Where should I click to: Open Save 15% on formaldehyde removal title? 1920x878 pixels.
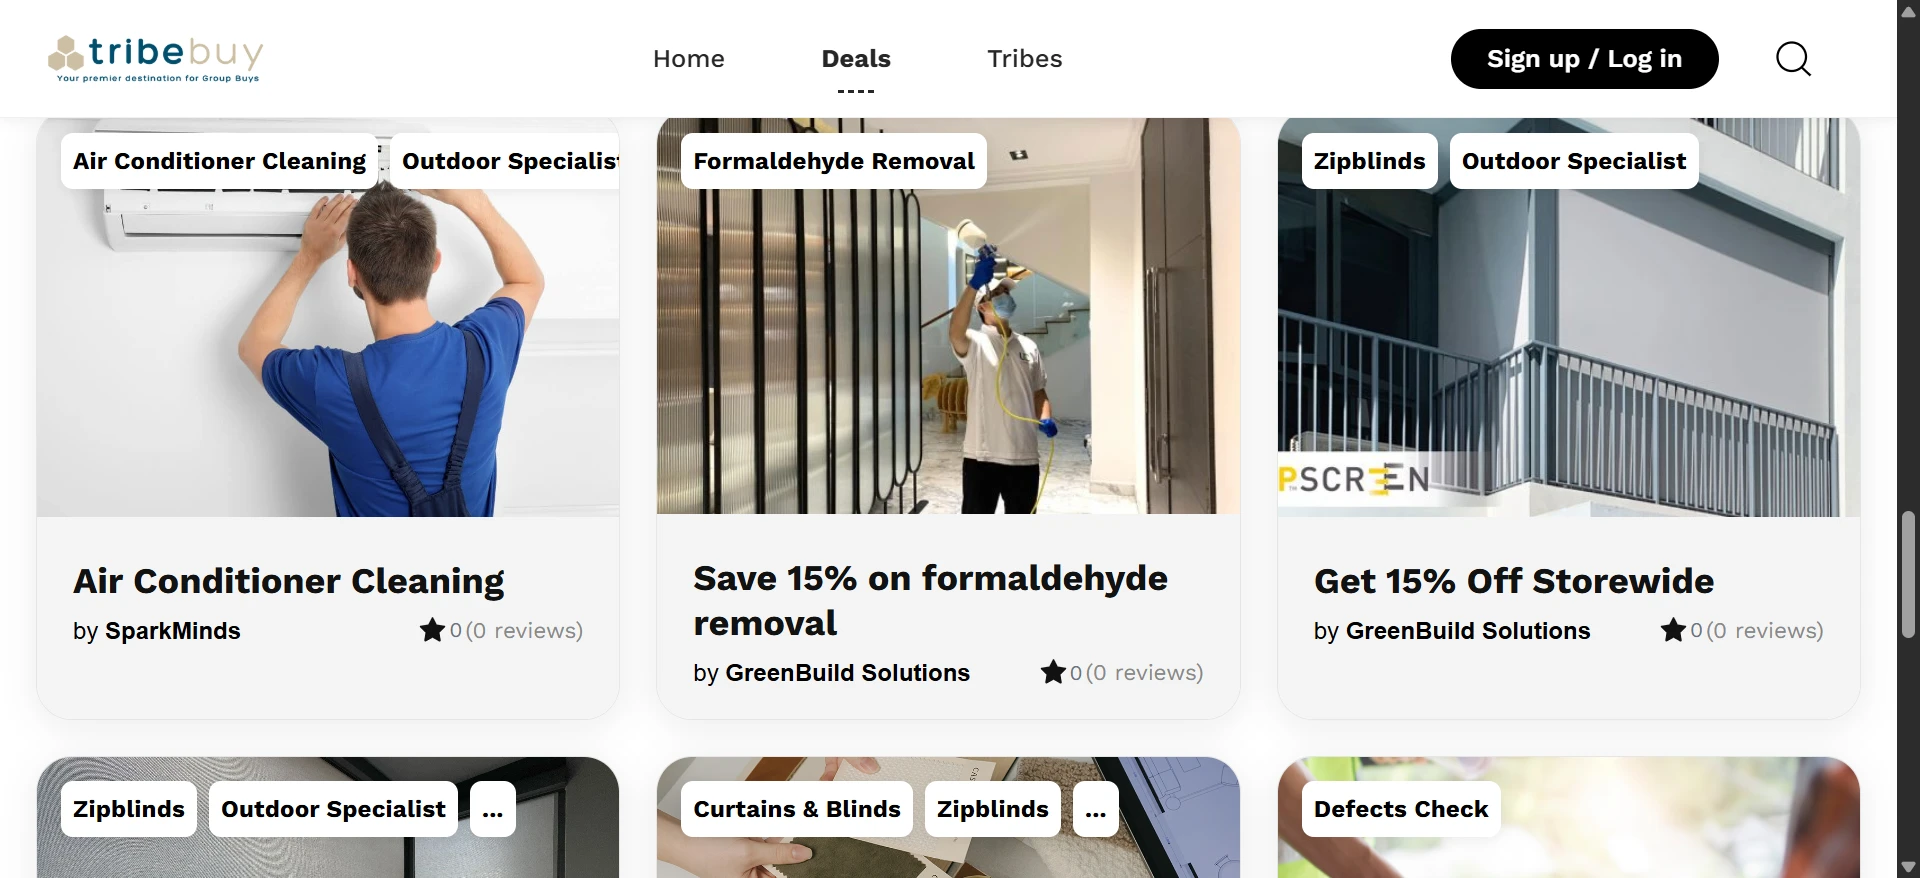pyautogui.click(x=931, y=600)
